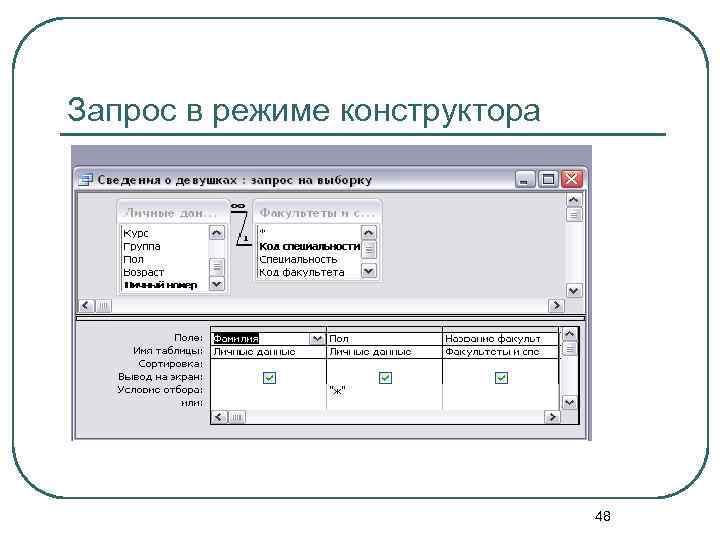Click the table pane horizontal scrollbar thumb
The height and width of the screenshot is (540, 720).
[x=103, y=306]
